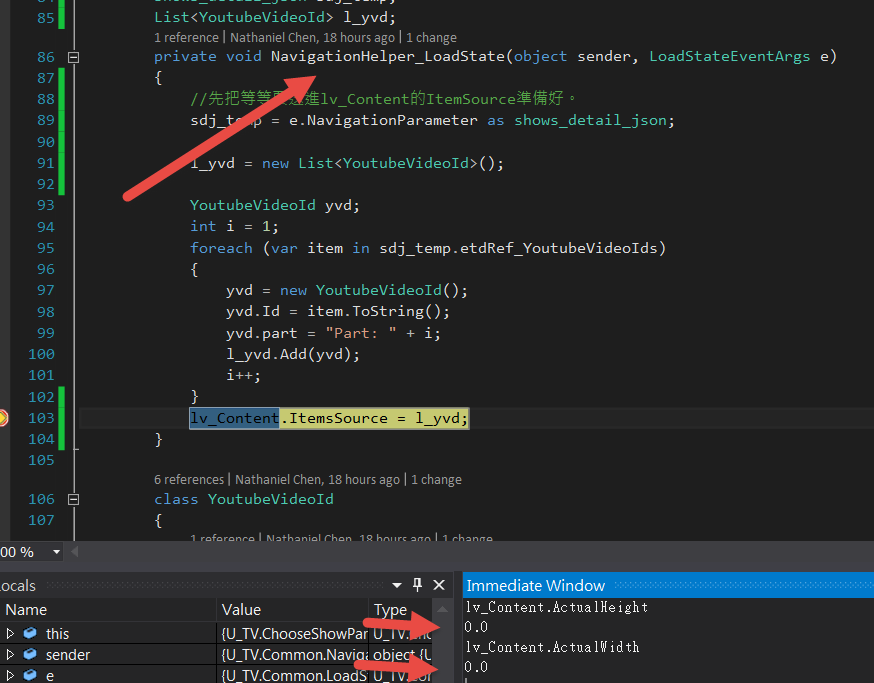Click the Type column header in Locals
This screenshot has height=683, width=874.
coord(400,609)
